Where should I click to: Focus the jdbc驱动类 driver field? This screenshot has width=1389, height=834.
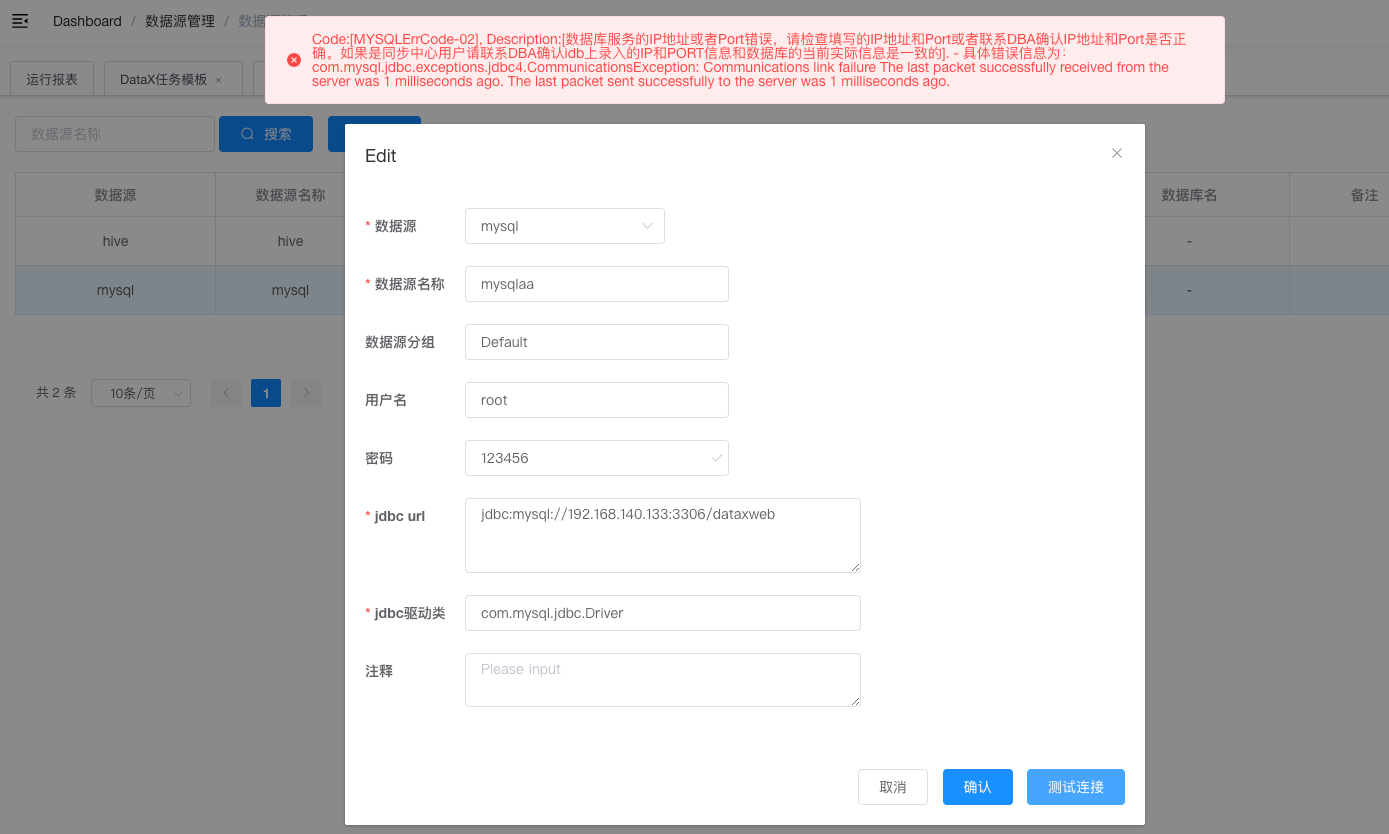[x=663, y=613]
